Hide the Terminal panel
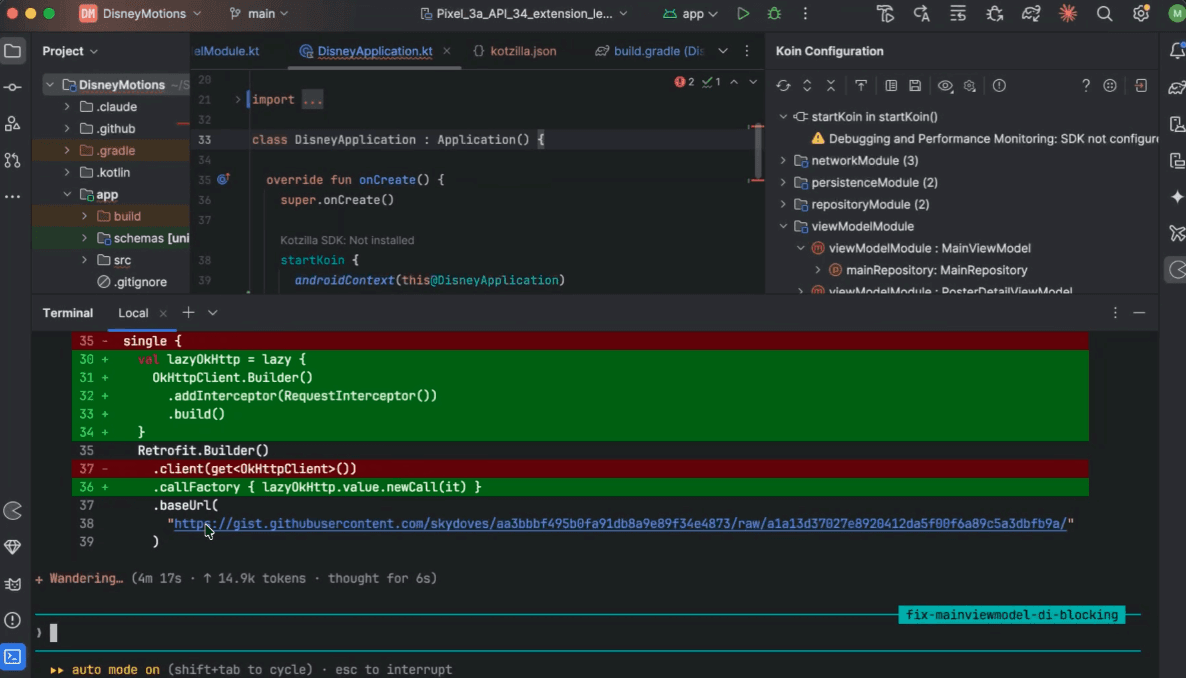The height and width of the screenshot is (678, 1186). (x=1139, y=313)
